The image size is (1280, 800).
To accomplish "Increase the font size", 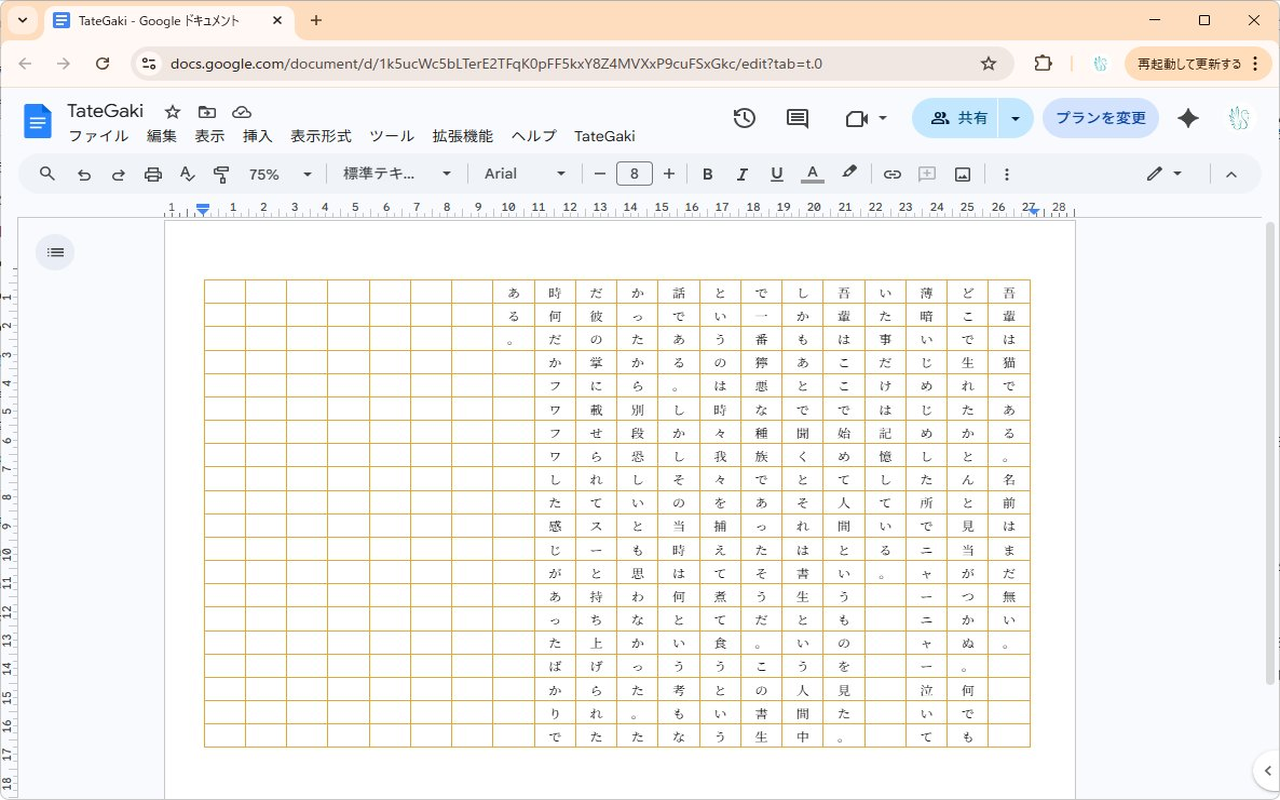I will point(669,174).
